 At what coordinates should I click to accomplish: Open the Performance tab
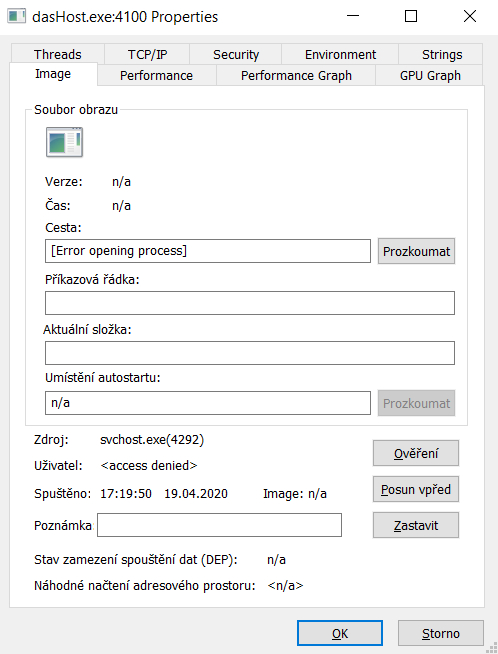coord(156,75)
